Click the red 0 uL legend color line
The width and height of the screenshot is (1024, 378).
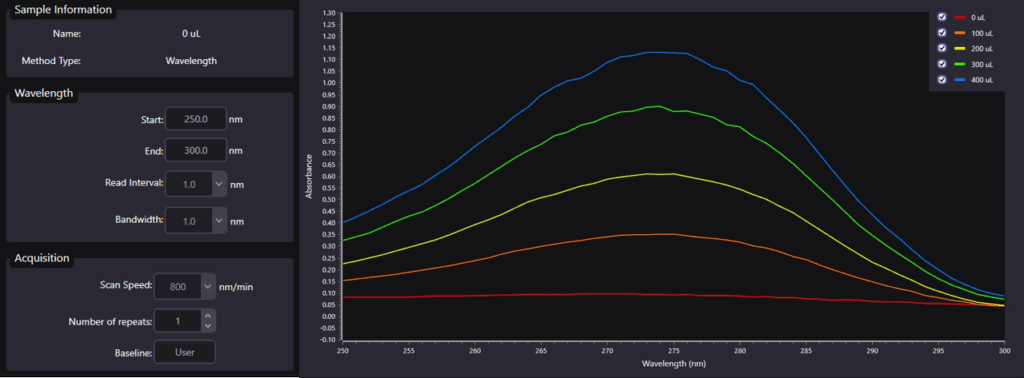point(960,17)
